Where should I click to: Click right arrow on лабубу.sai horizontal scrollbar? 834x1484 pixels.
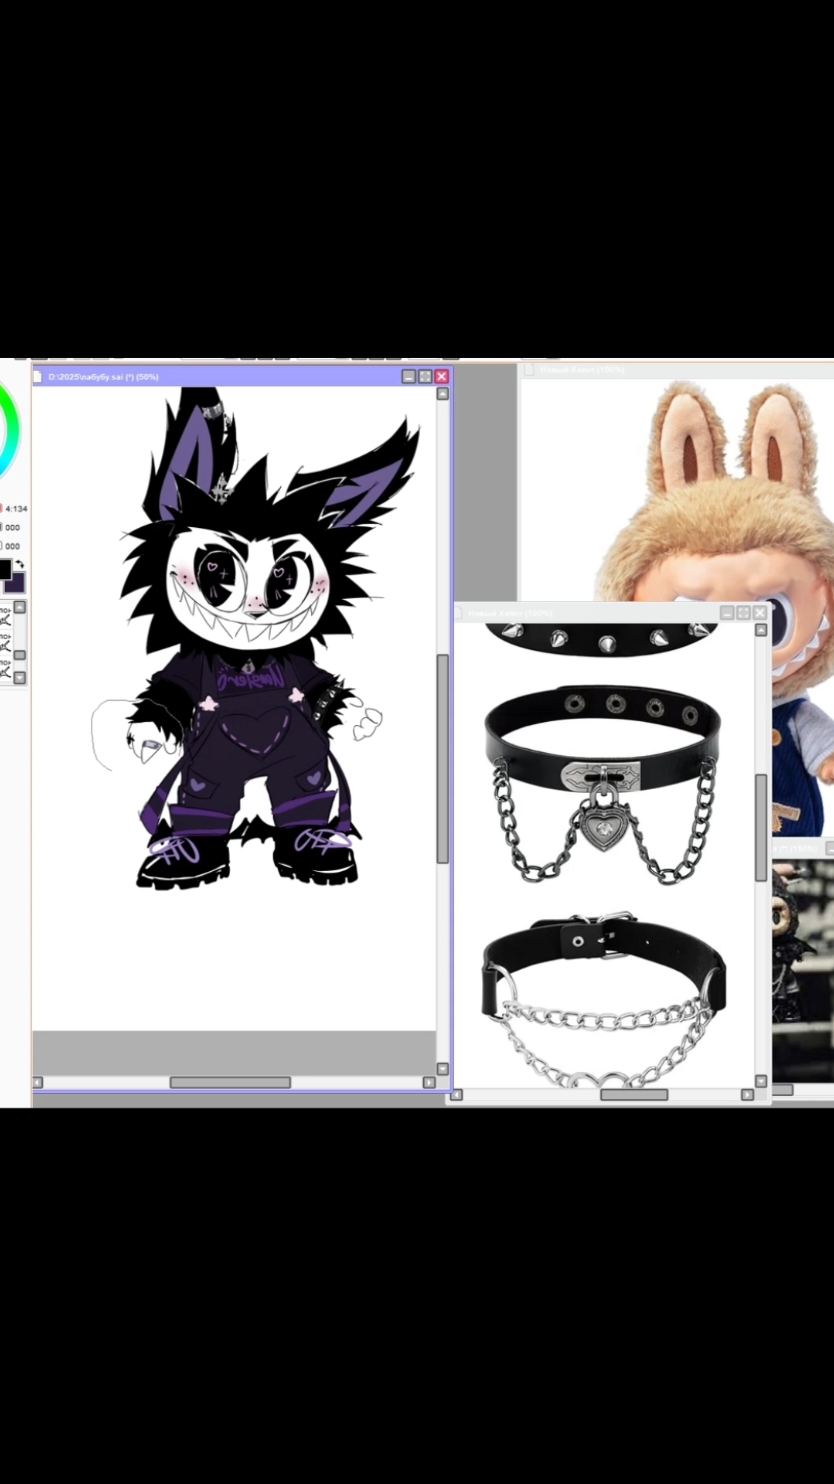tap(429, 1082)
